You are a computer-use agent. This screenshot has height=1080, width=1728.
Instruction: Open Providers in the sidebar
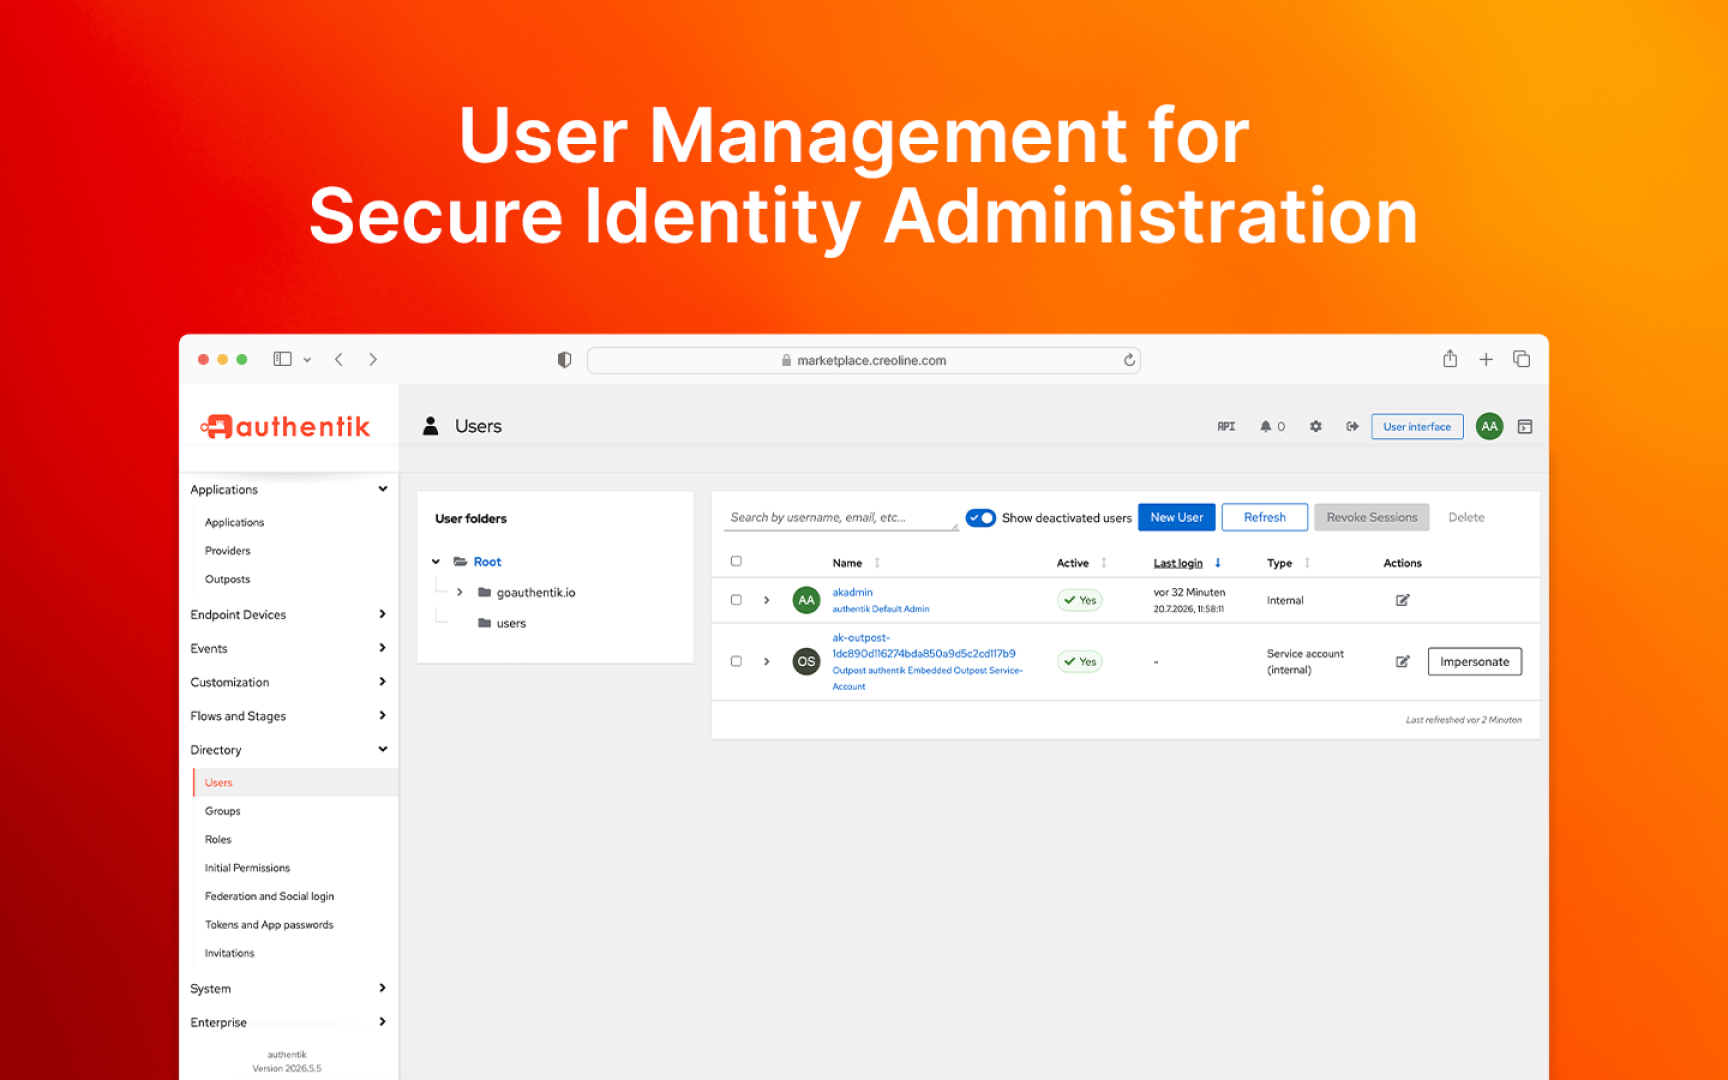(x=228, y=551)
